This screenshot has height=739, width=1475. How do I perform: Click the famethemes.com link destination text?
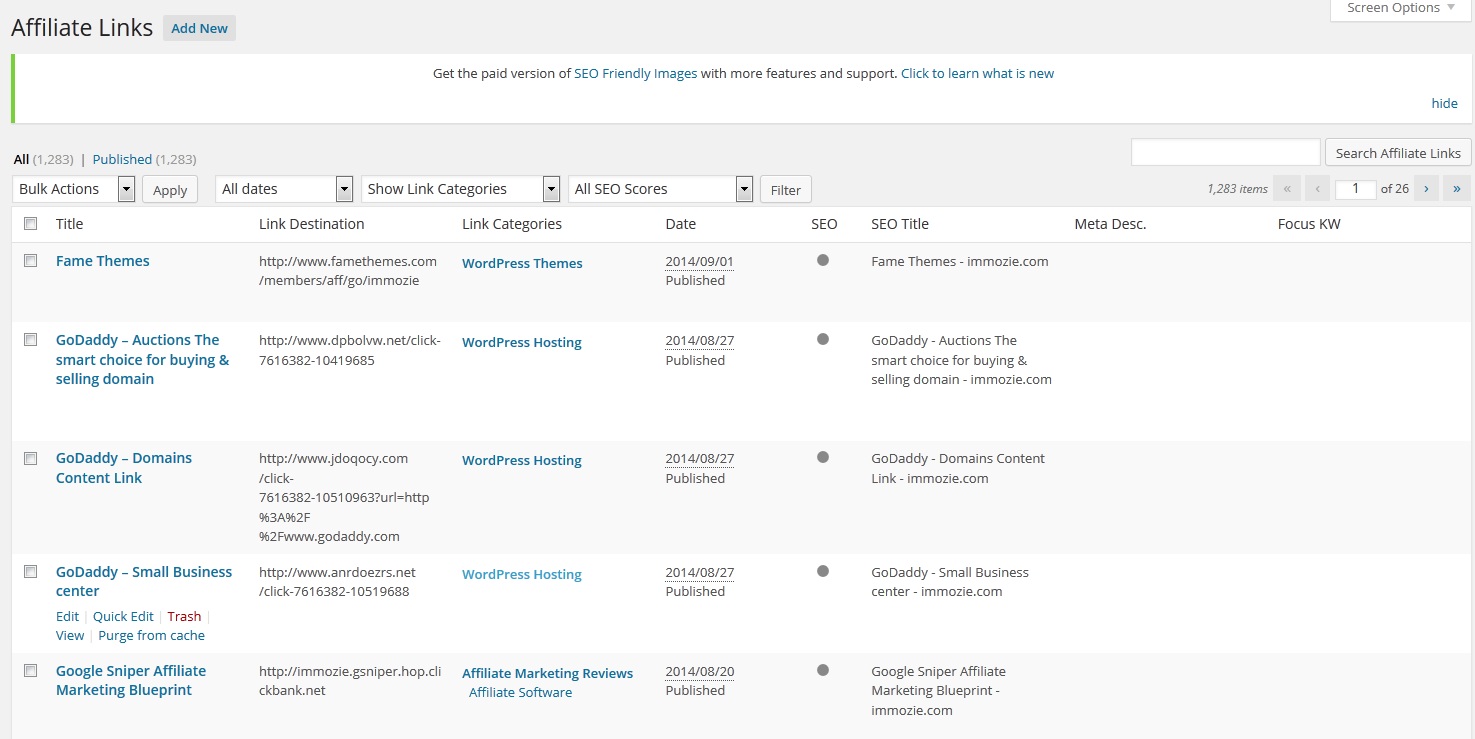tap(348, 271)
